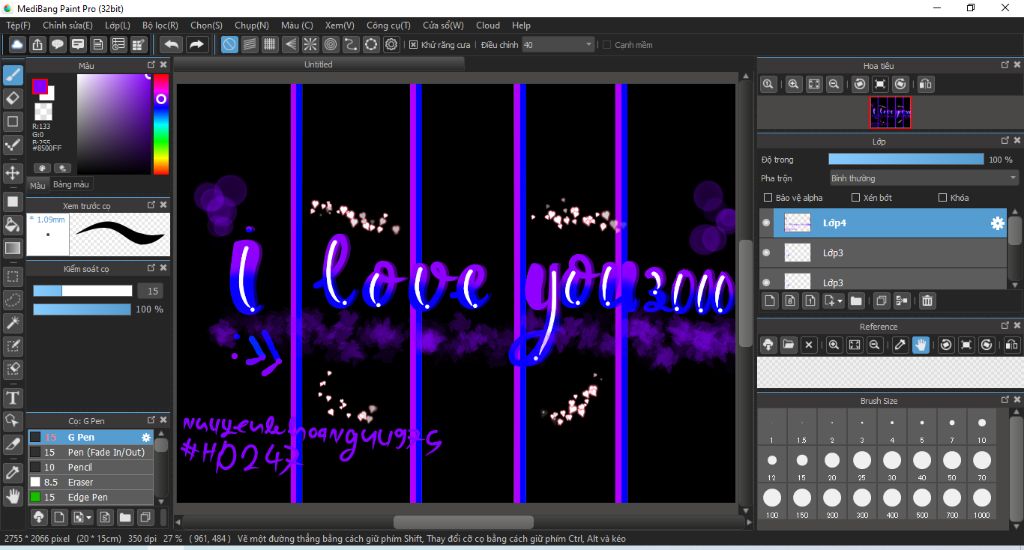The height and width of the screenshot is (550, 1024).
Task: Pick brush size 1000 preset
Action: point(982,502)
